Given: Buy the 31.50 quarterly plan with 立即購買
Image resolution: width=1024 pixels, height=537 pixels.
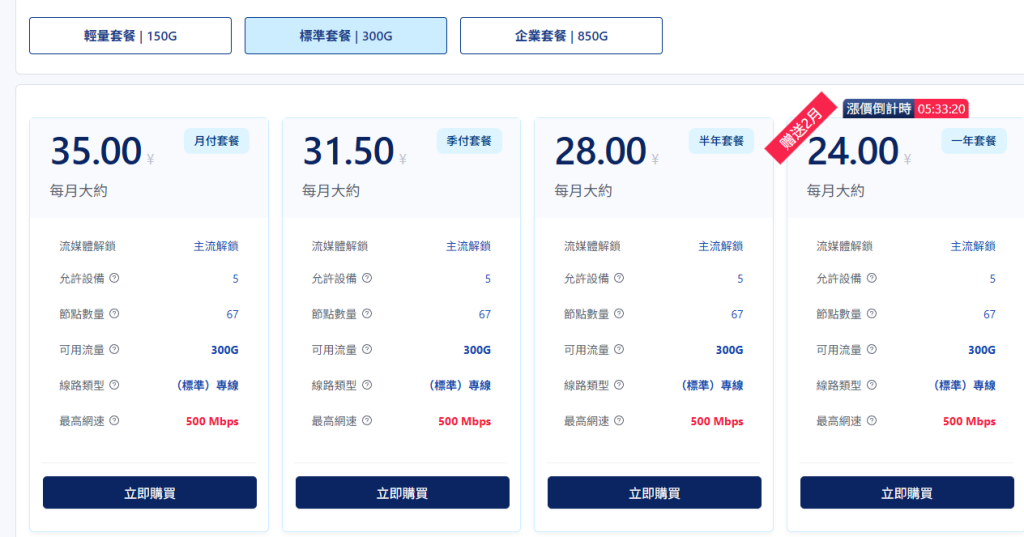Looking at the screenshot, I should point(402,493).
